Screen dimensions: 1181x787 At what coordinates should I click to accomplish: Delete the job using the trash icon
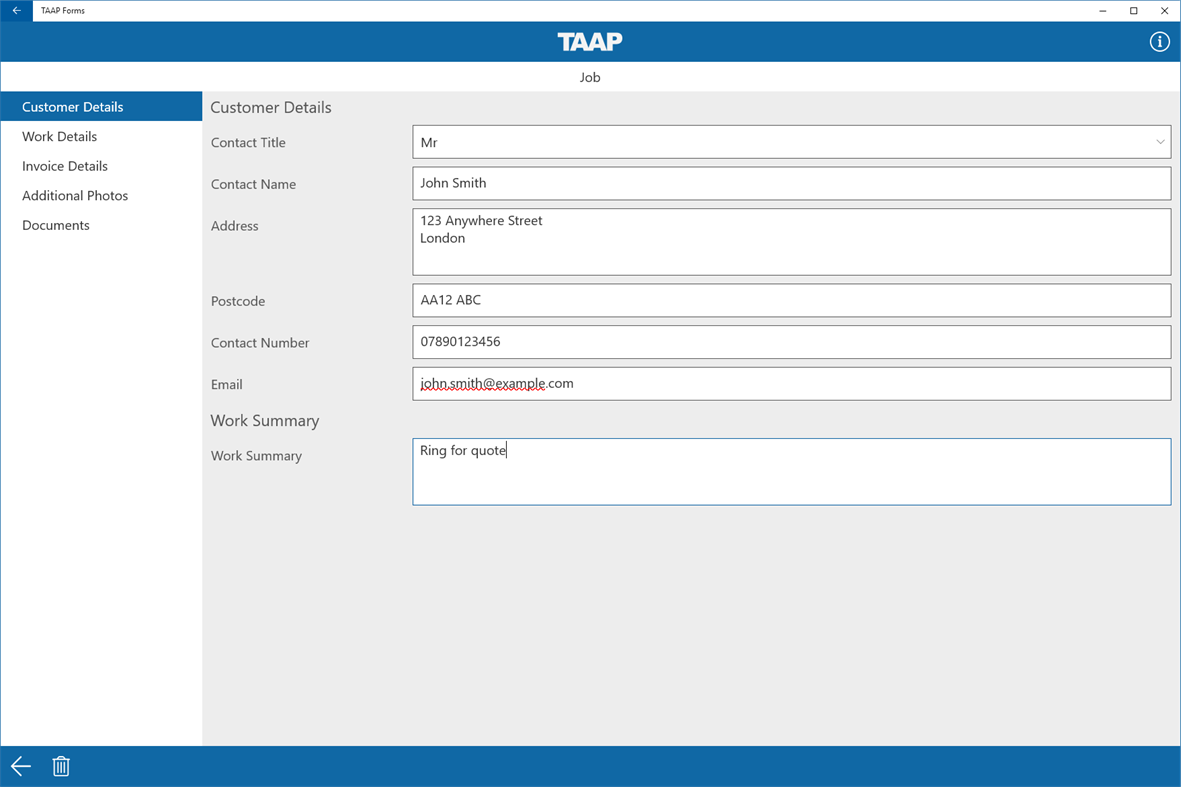(x=61, y=766)
